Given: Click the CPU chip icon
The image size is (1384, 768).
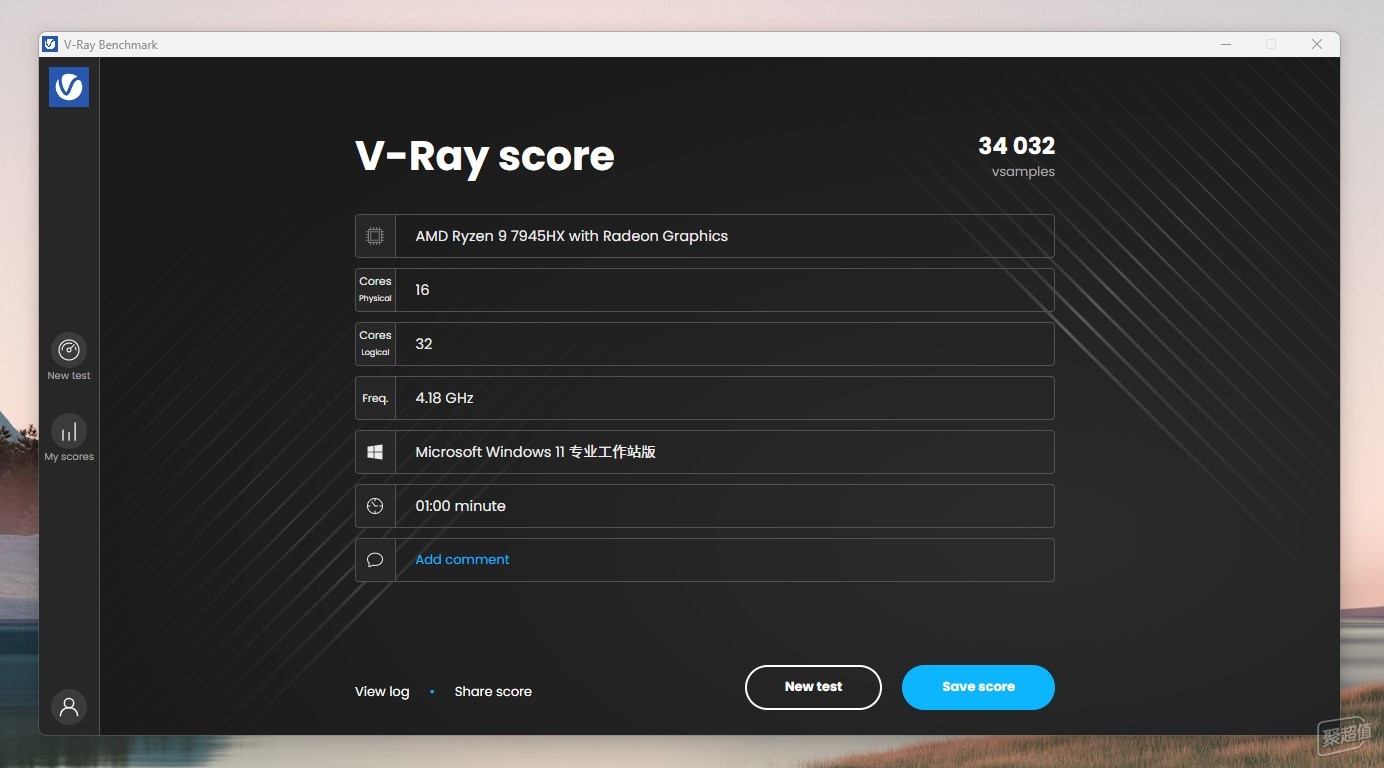Looking at the screenshot, I should (375, 236).
